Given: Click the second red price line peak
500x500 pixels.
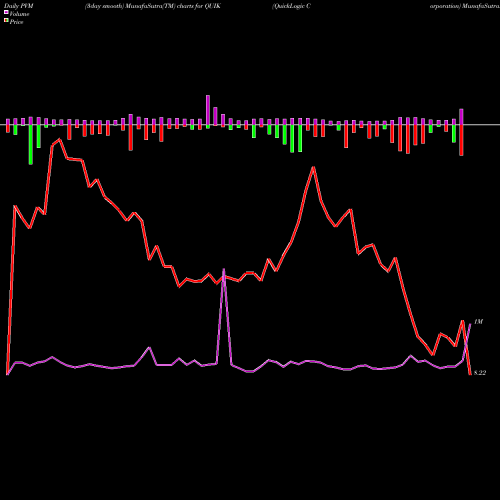Looking at the screenshot, I should point(313,167).
